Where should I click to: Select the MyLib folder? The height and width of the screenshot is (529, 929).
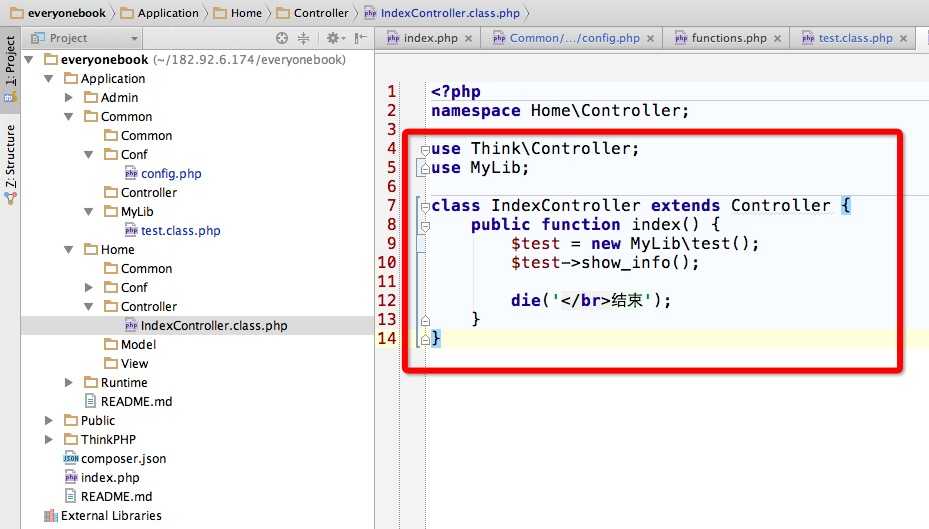pyautogui.click(x=137, y=211)
